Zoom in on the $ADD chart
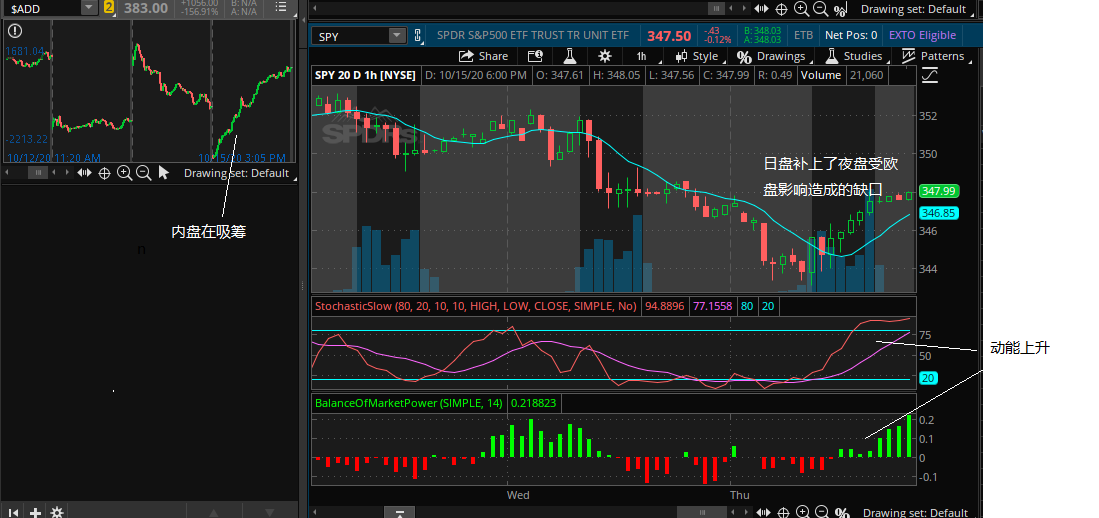 pyautogui.click(x=124, y=172)
